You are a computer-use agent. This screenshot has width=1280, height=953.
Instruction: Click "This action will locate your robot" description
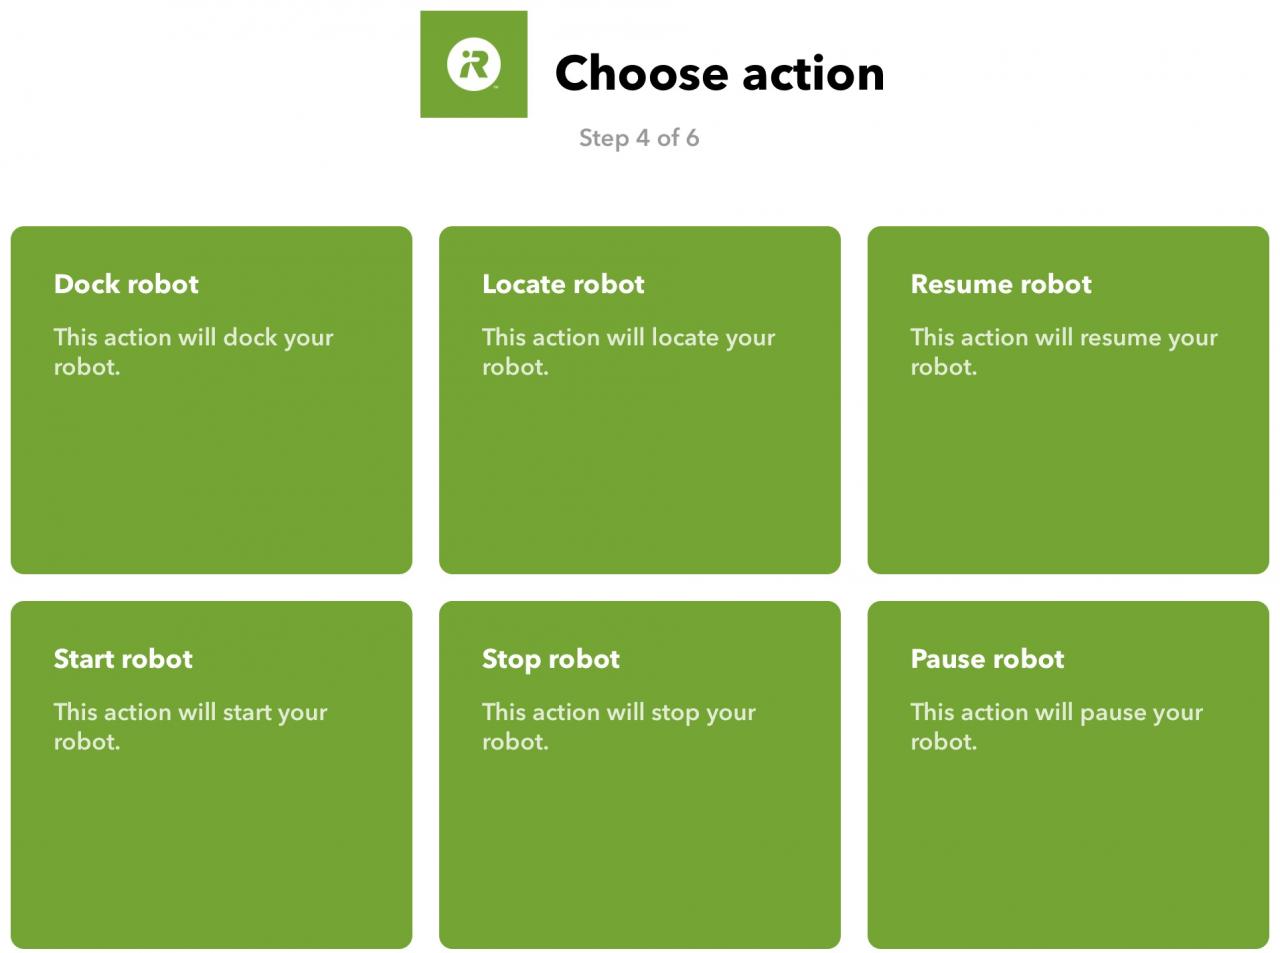(628, 352)
